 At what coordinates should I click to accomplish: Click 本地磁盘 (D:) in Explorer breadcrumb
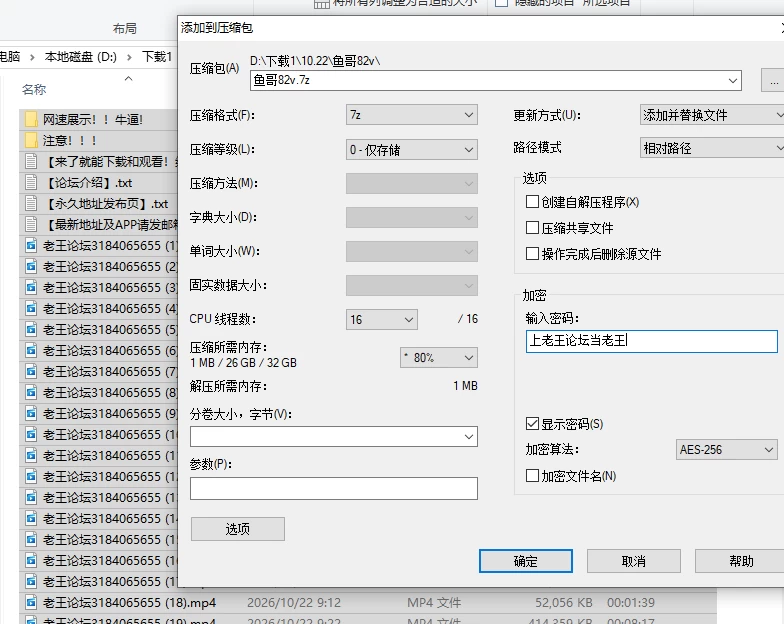(80, 56)
